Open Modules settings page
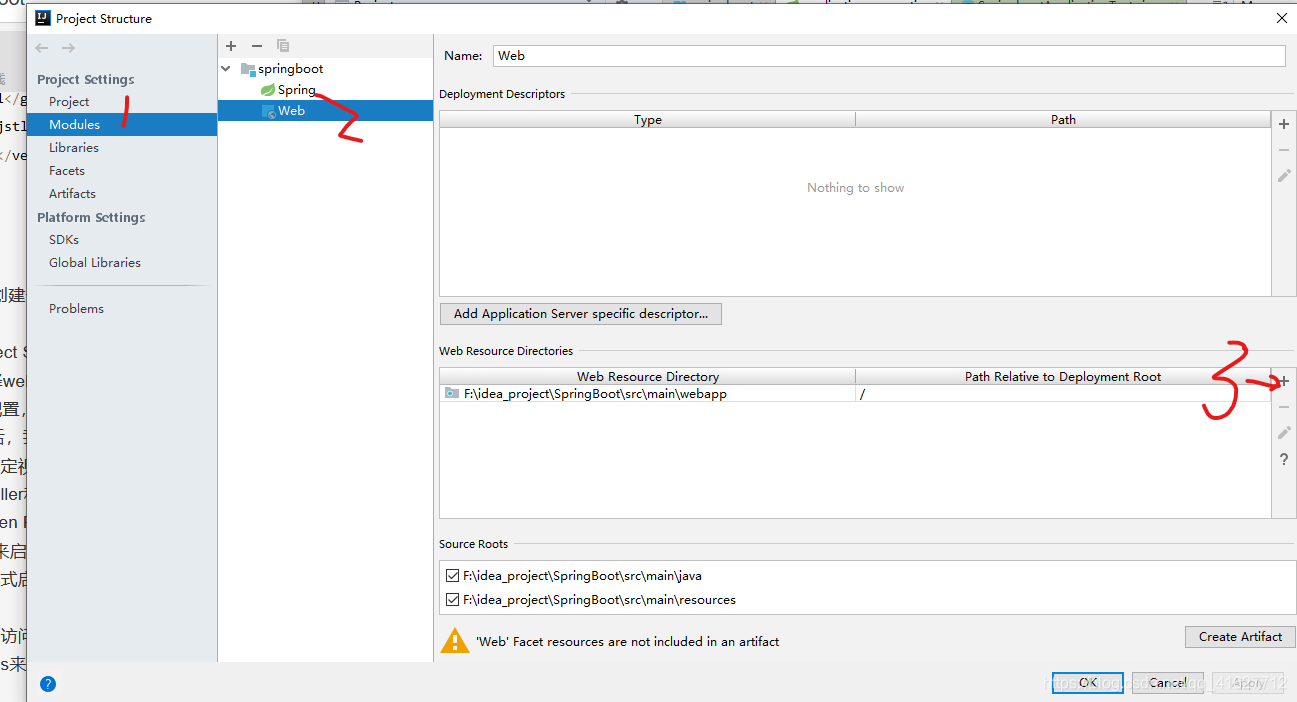Image resolution: width=1297 pixels, height=702 pixels. coord(122,125)
